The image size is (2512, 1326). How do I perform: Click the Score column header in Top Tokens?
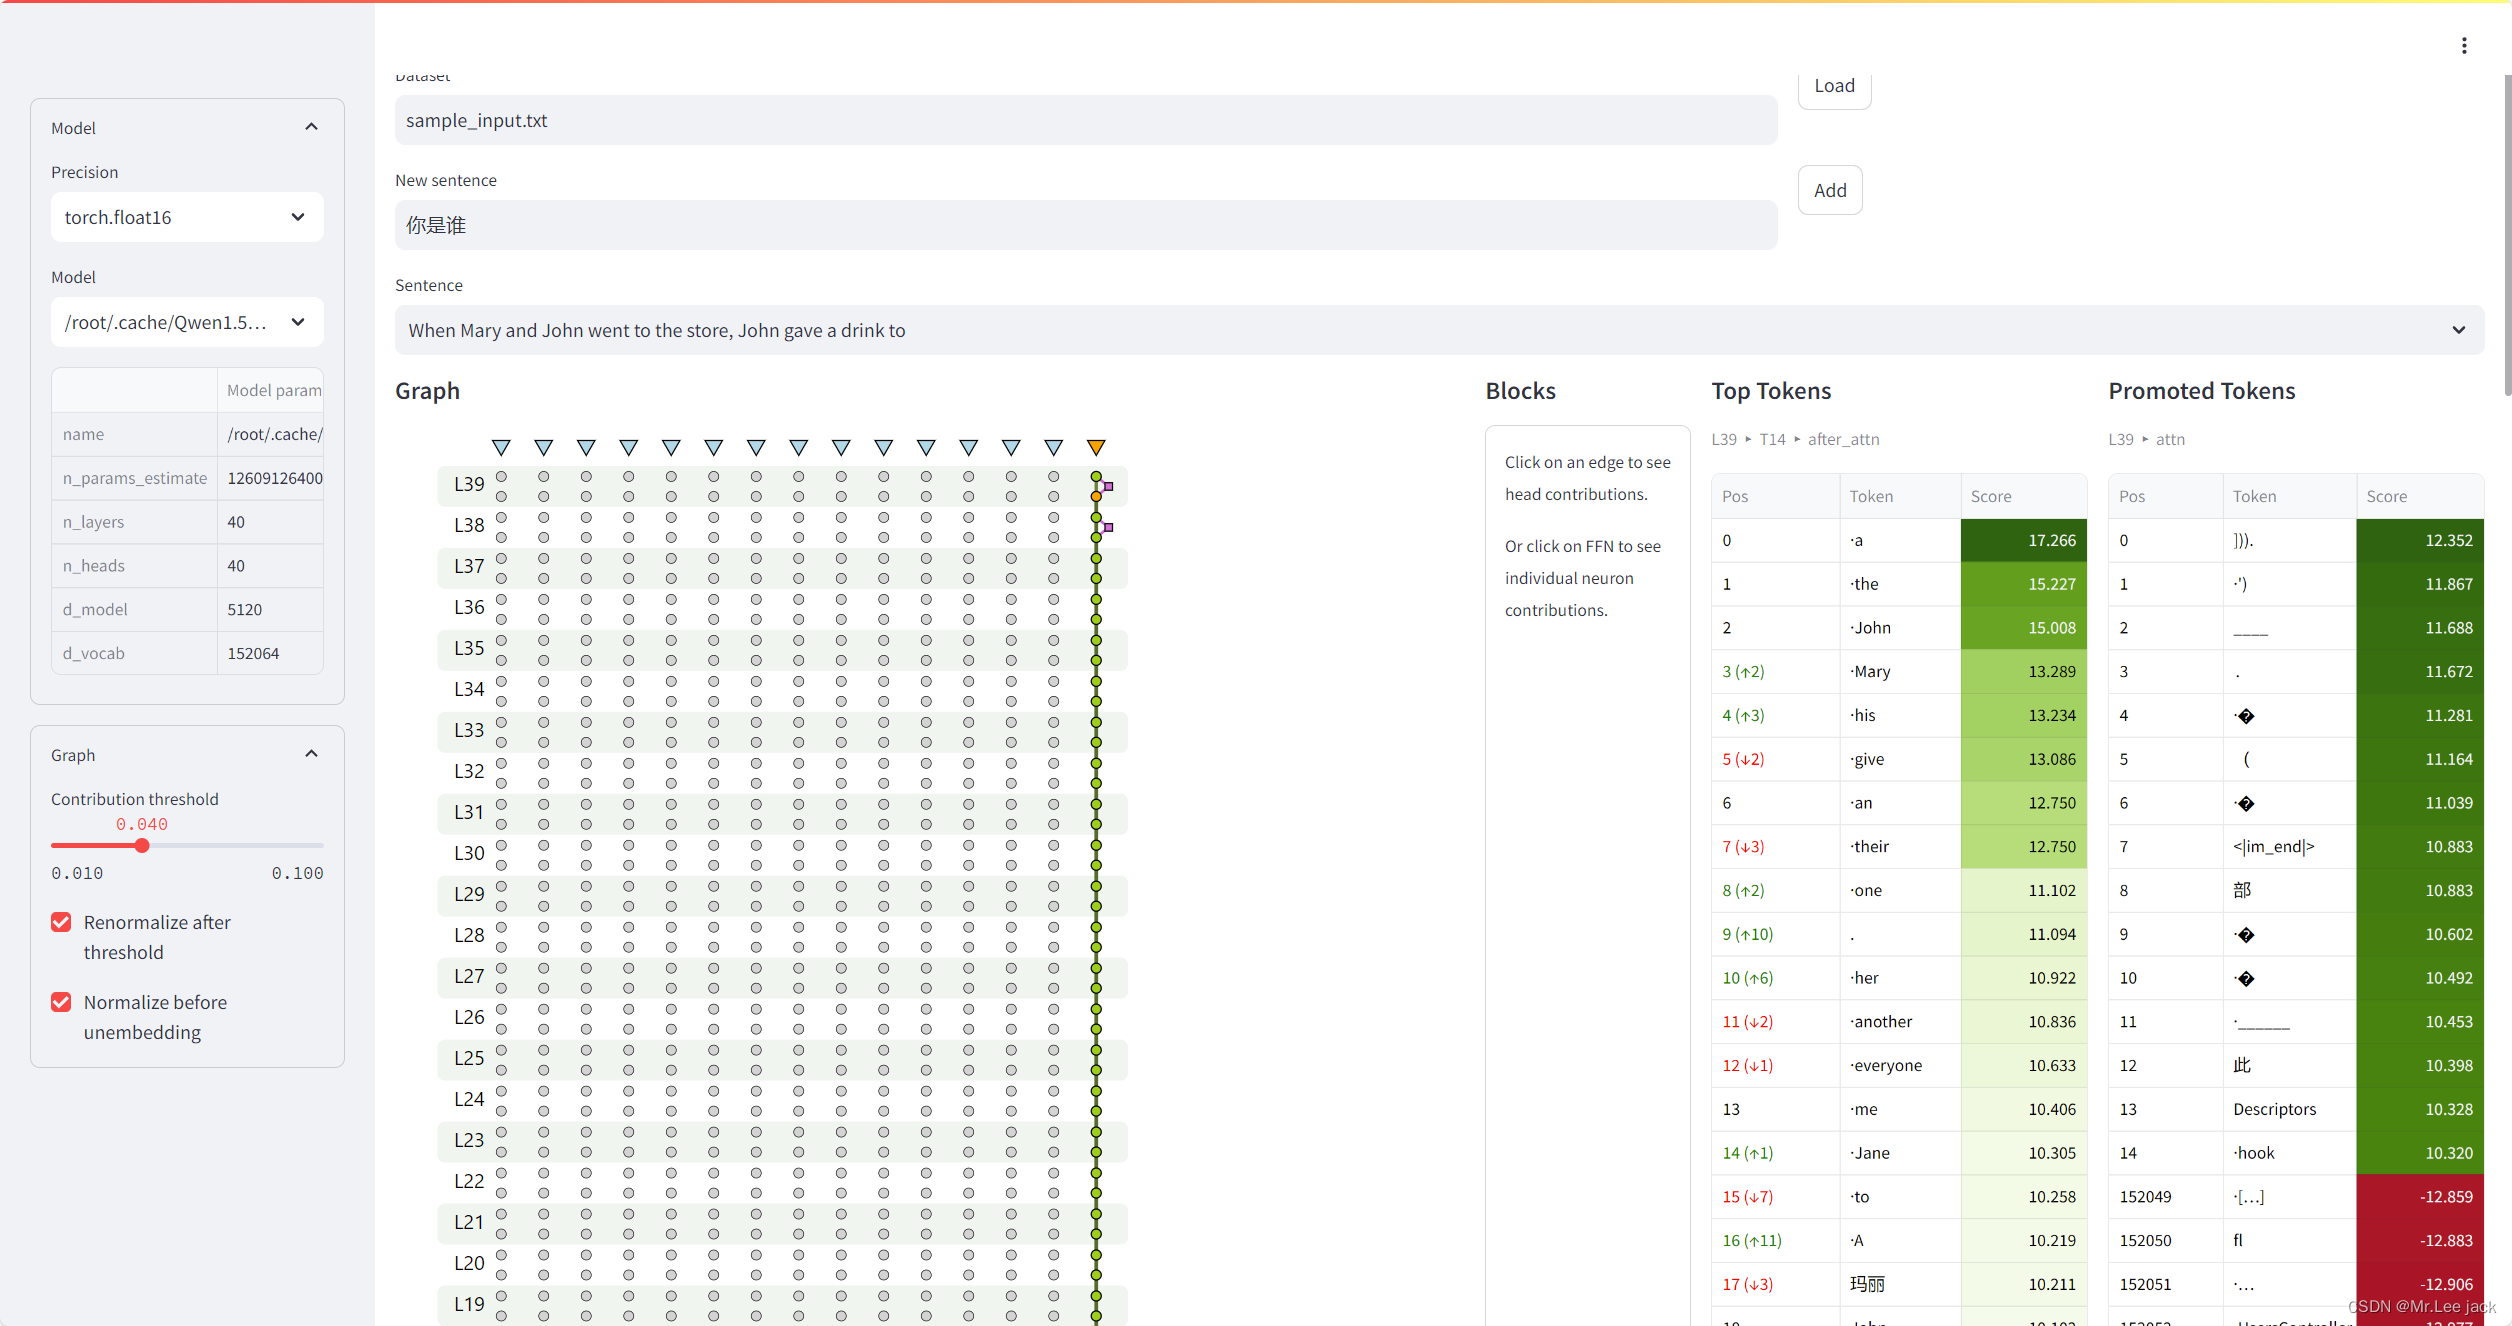tap(1990, 496)
